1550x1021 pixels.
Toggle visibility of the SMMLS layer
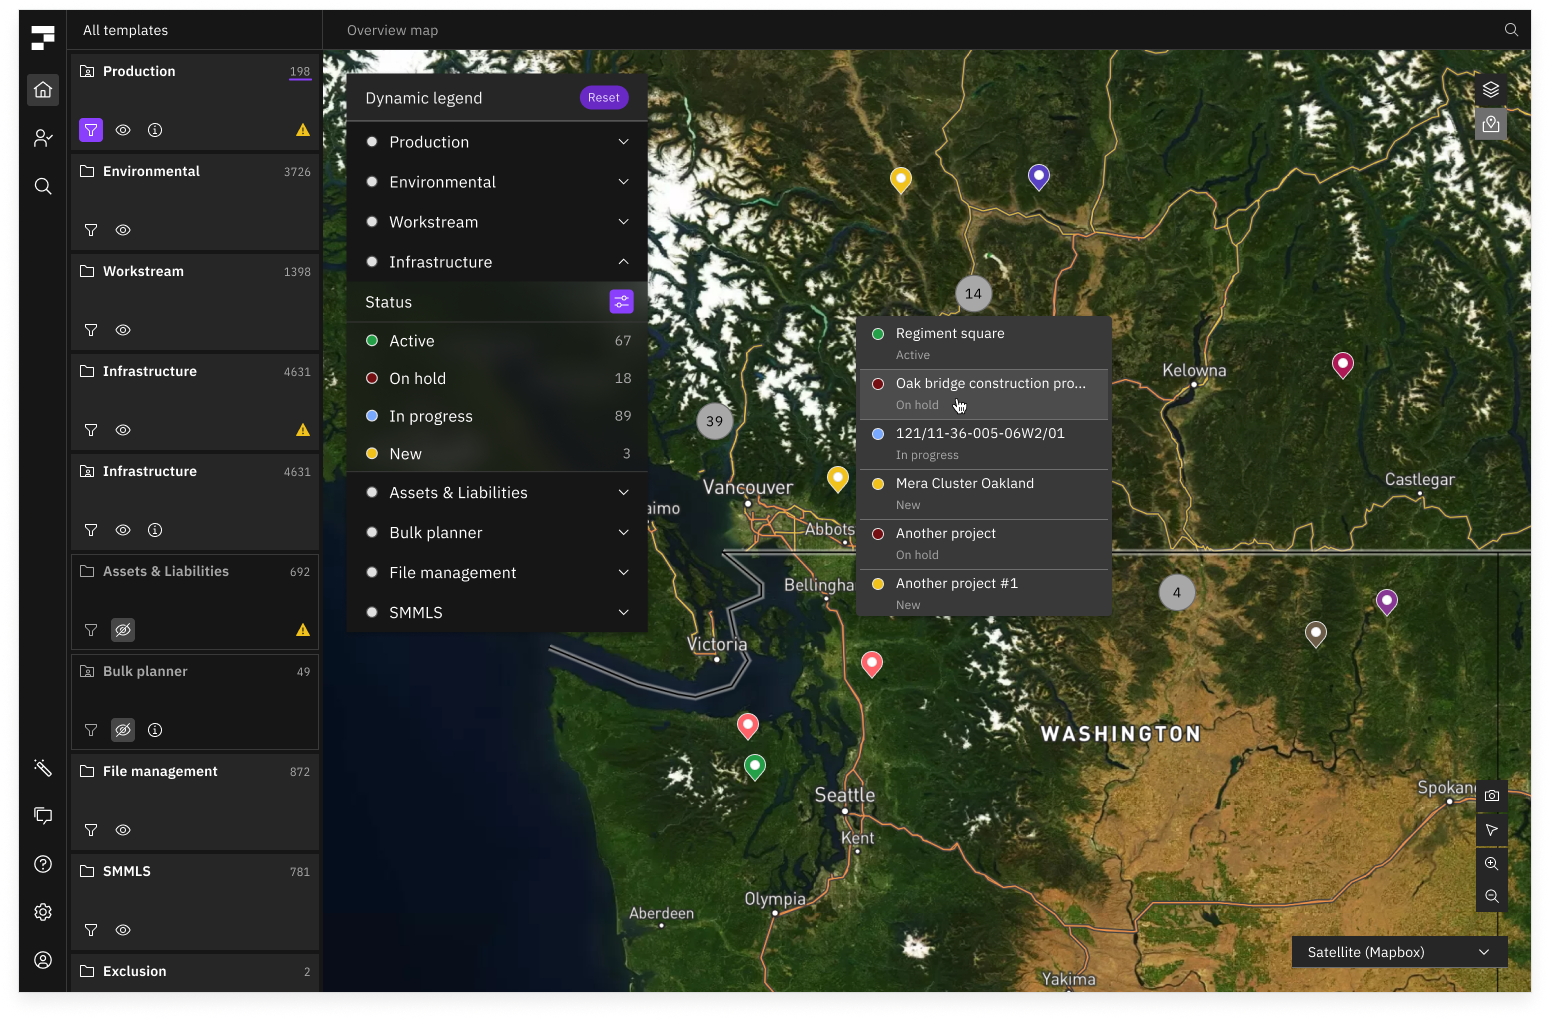(x=123, y=930)
